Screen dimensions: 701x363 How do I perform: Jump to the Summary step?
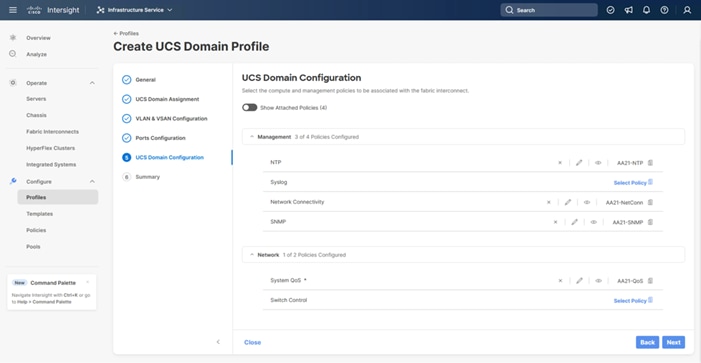click(148, 177)
